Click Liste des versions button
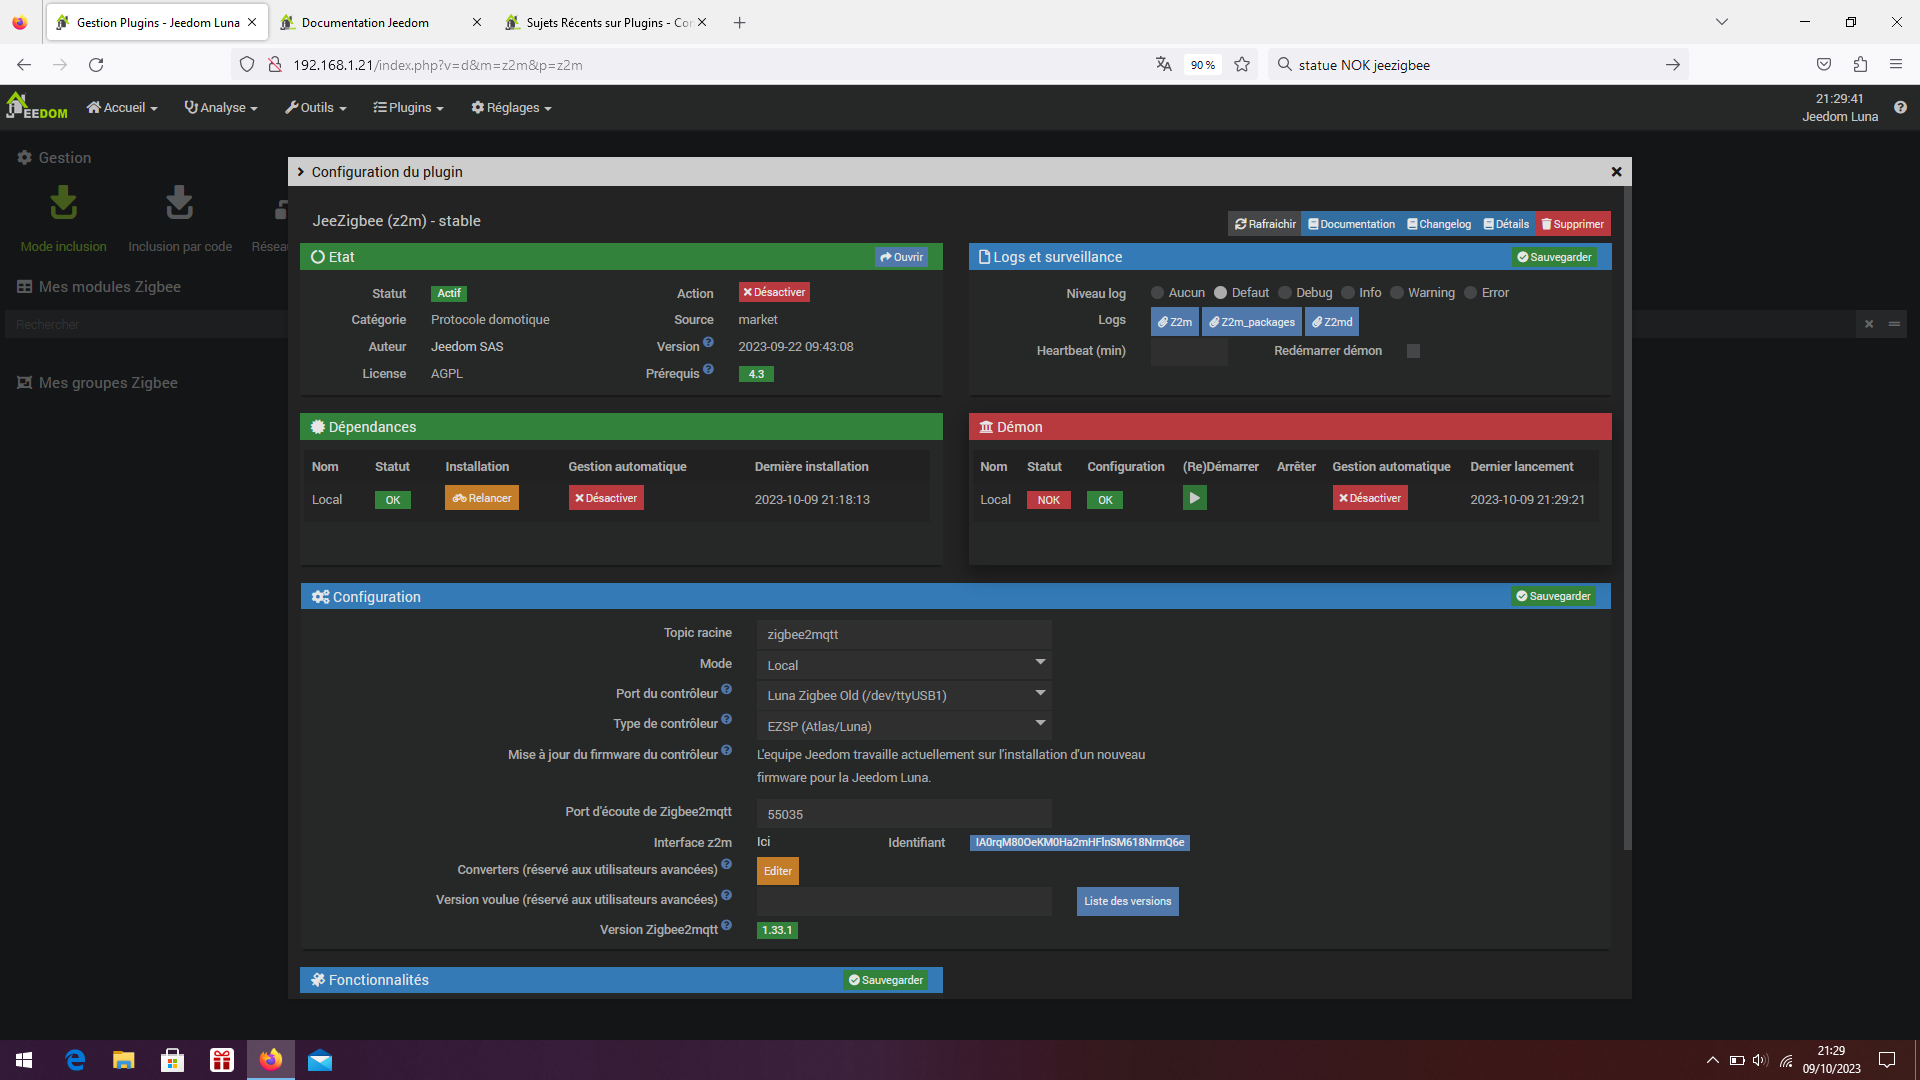Viewport: 1920px width, 1080px height. [1128, 901]
